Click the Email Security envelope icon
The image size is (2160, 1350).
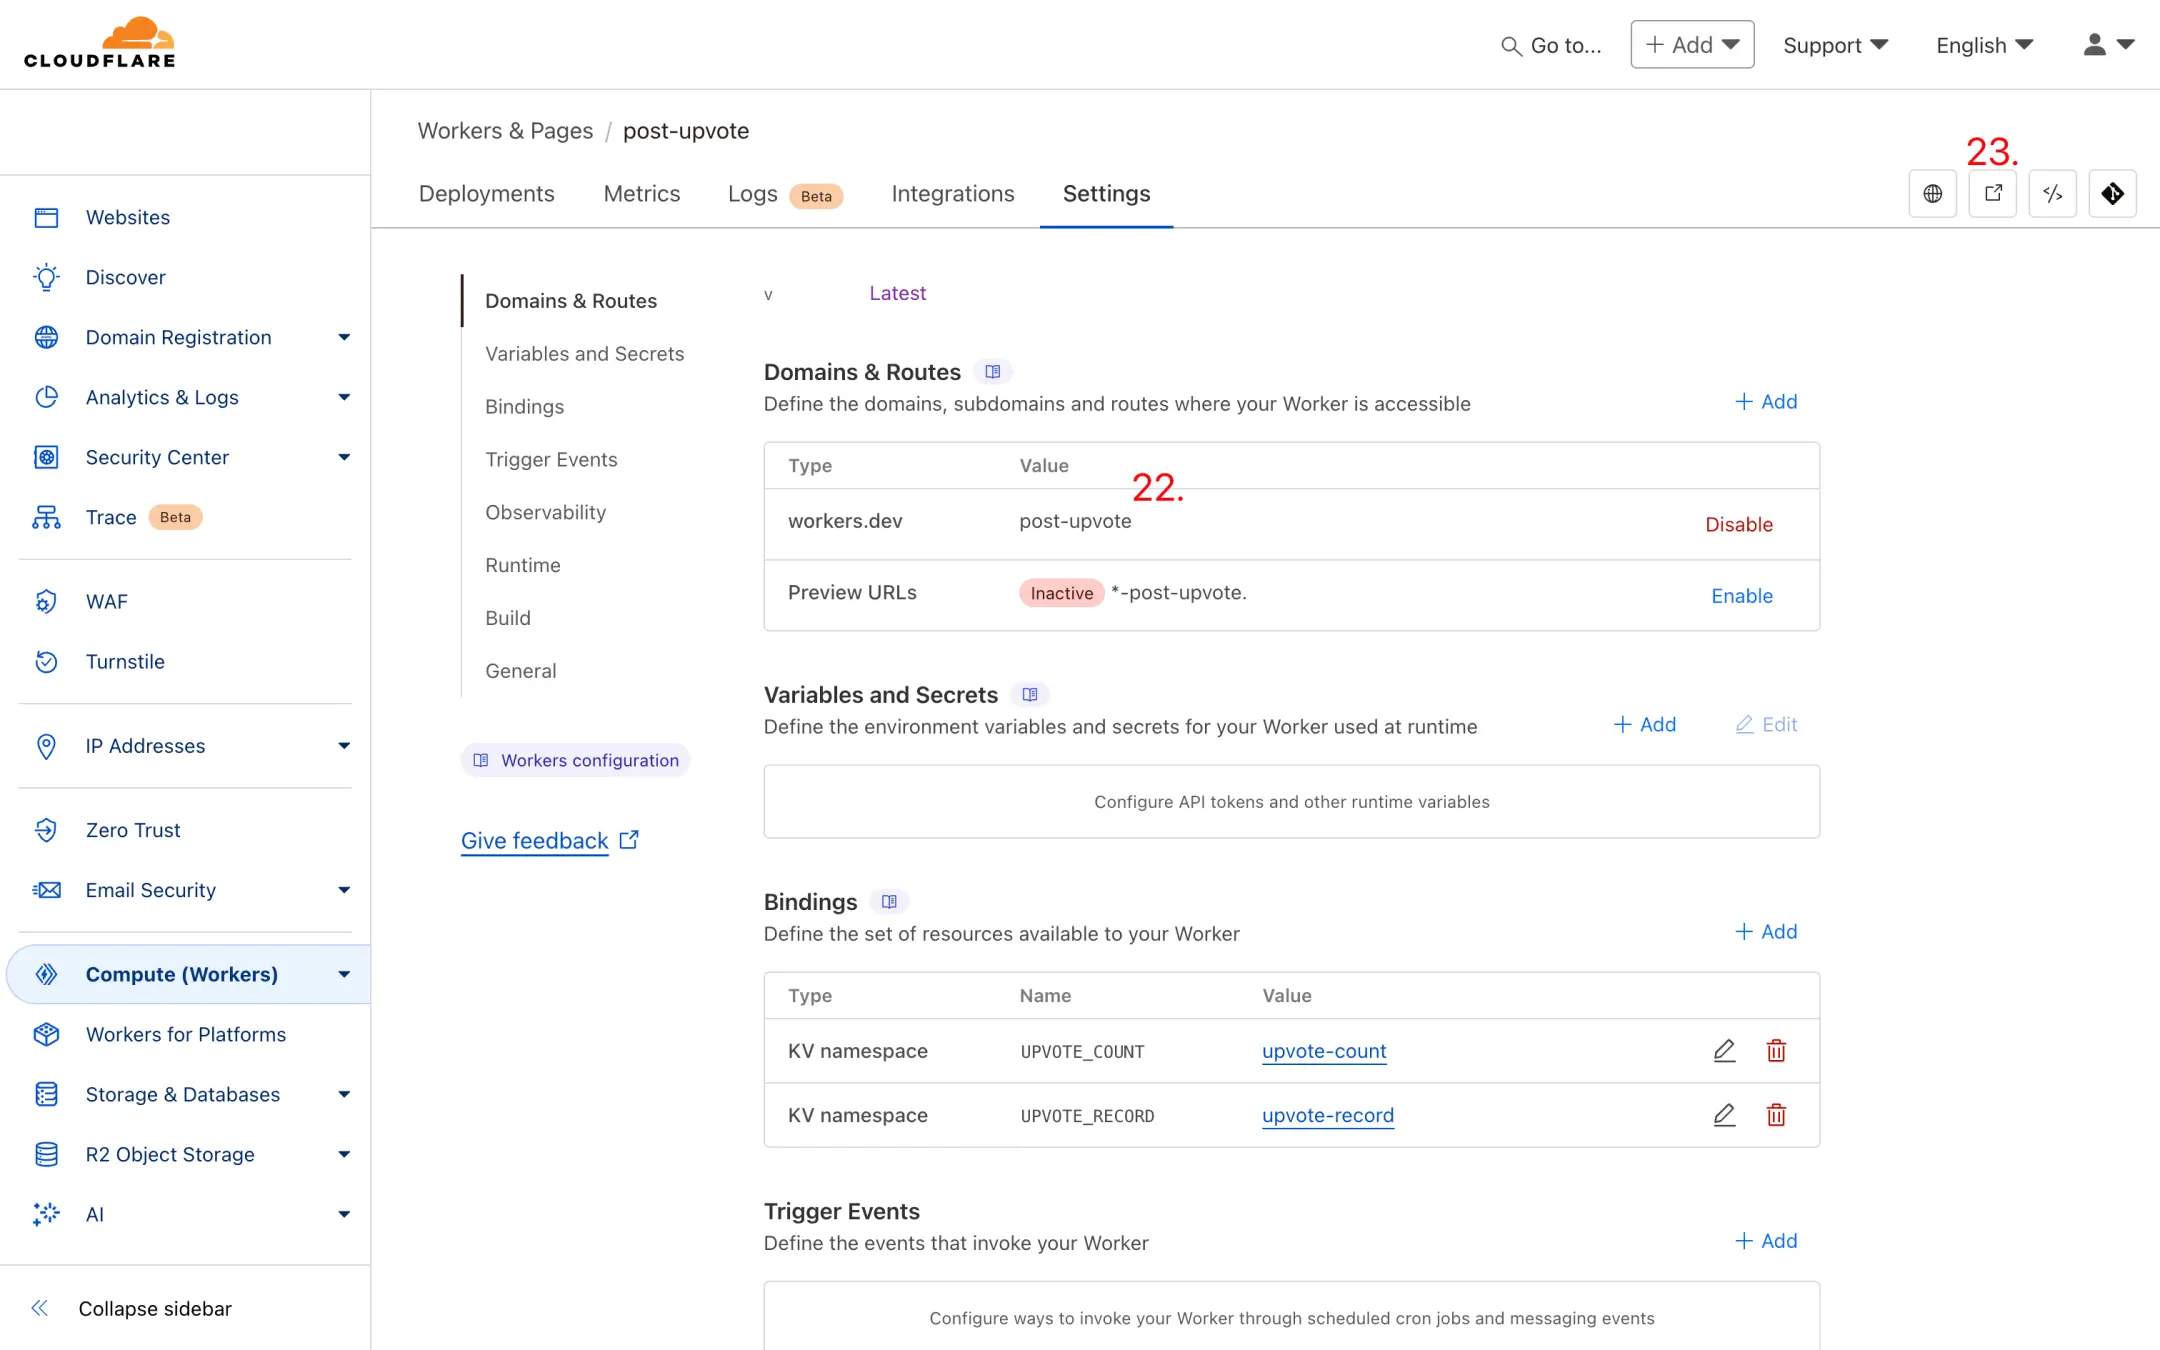(x=46, y=890)
